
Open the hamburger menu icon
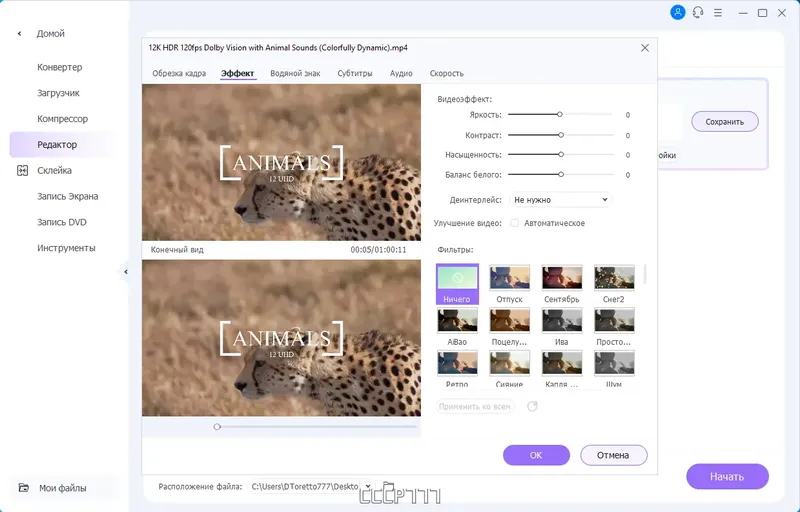718,13
